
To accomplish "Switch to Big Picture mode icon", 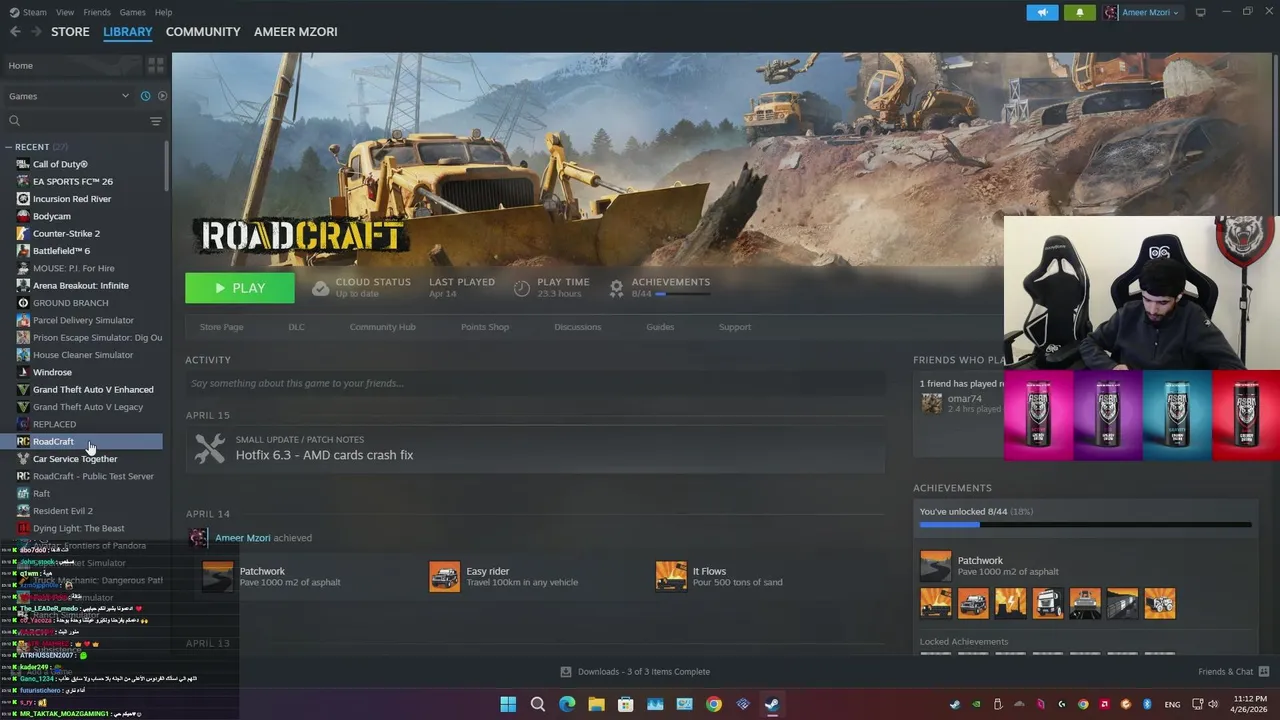I will pyautogui.click(x=1201, y=13).
